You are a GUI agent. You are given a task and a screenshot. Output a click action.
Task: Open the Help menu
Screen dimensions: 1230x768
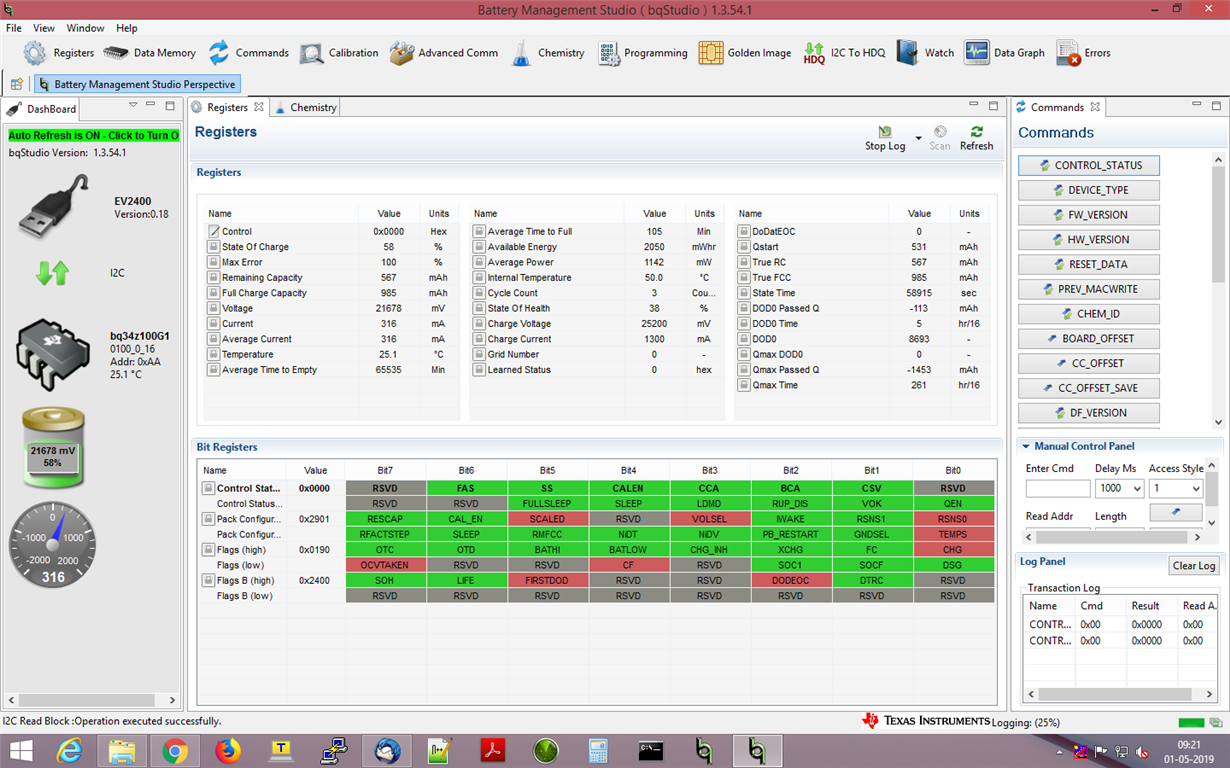pos(127,28)
